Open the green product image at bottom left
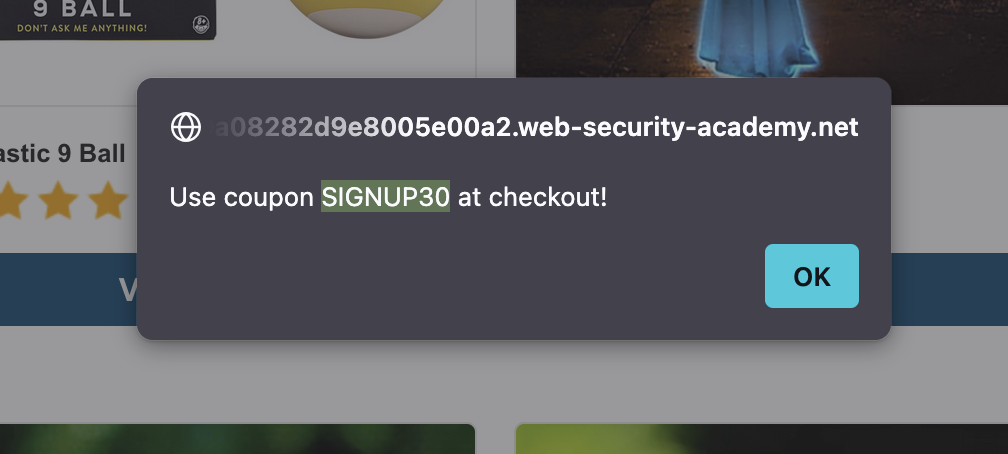The image size is (1008, 454). 237,439
